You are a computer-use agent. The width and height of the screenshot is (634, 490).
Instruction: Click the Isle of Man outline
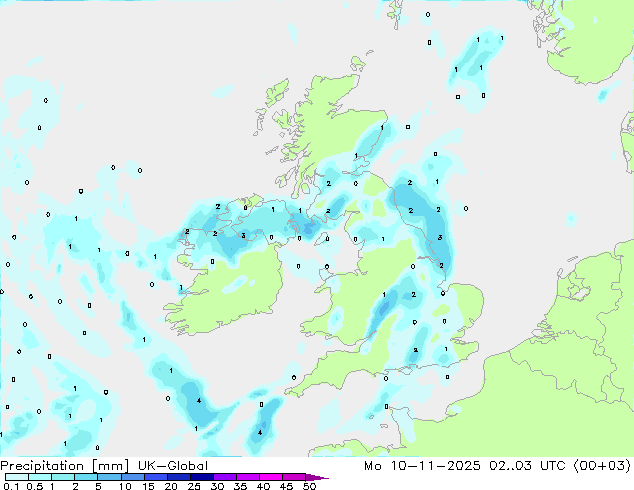click(321, 240)
